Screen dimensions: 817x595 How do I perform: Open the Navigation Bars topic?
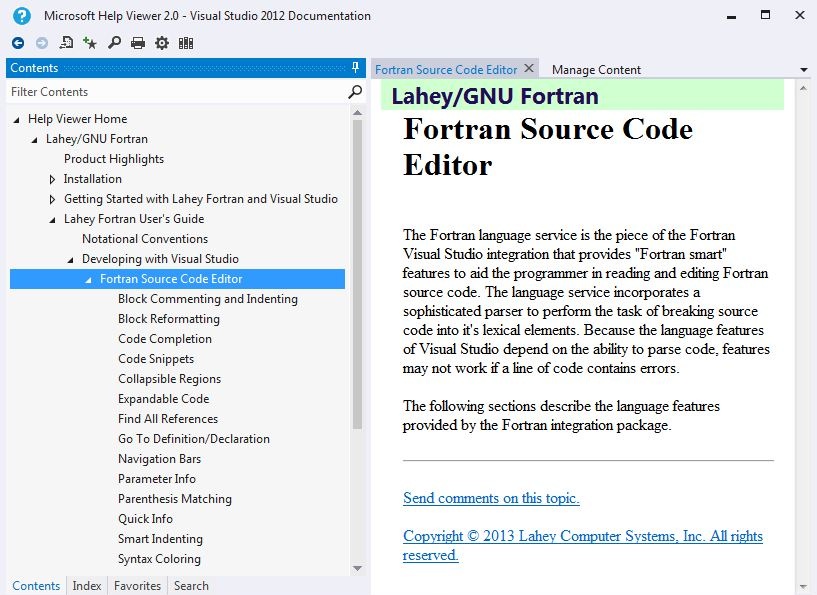click(x=159, y=458)
